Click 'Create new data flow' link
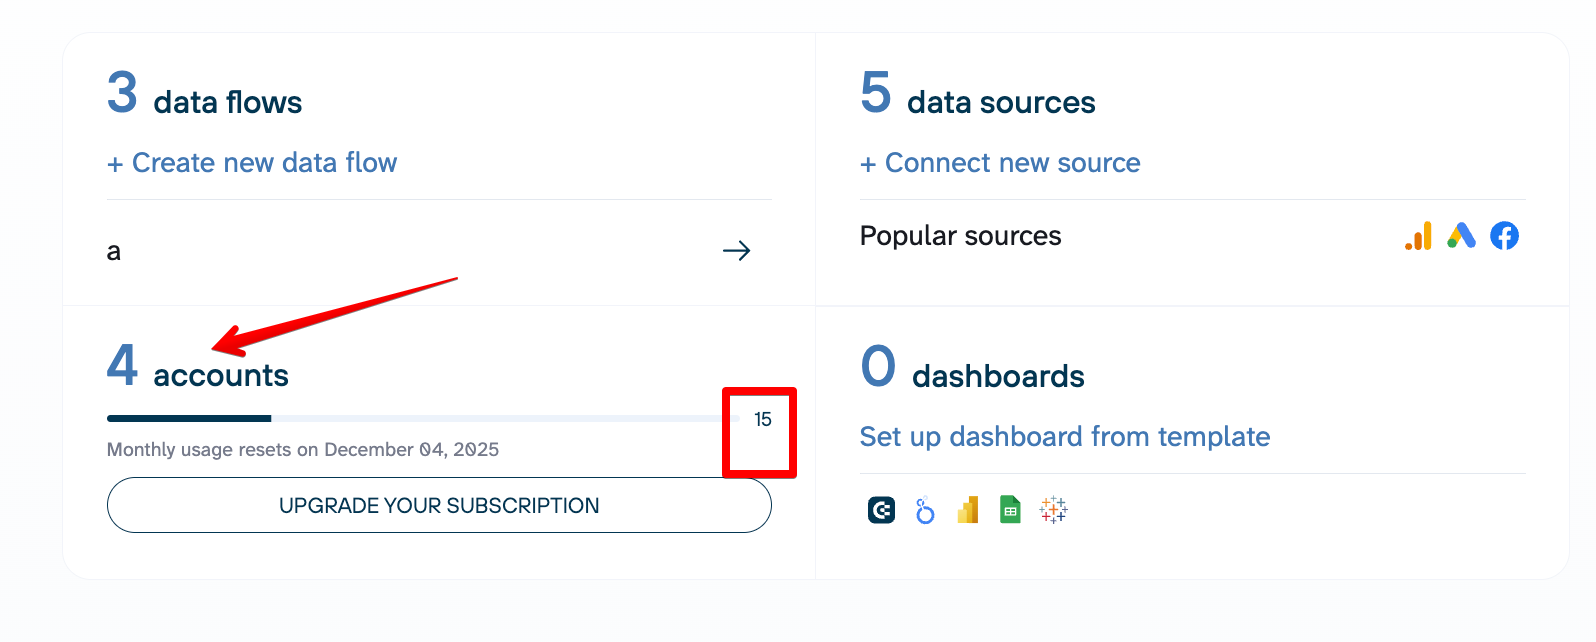Image resolution: width=1596 pixels, height=642 pixels. pyautogui.click(x=252, y=163)
